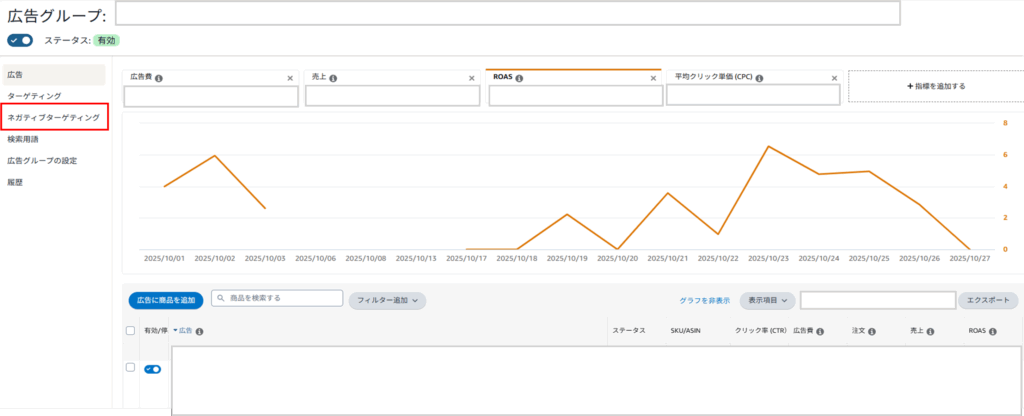Select 検索用語 from the left menu
Image resolution: width=1024 pixels, height=416 pixels.
23,139
